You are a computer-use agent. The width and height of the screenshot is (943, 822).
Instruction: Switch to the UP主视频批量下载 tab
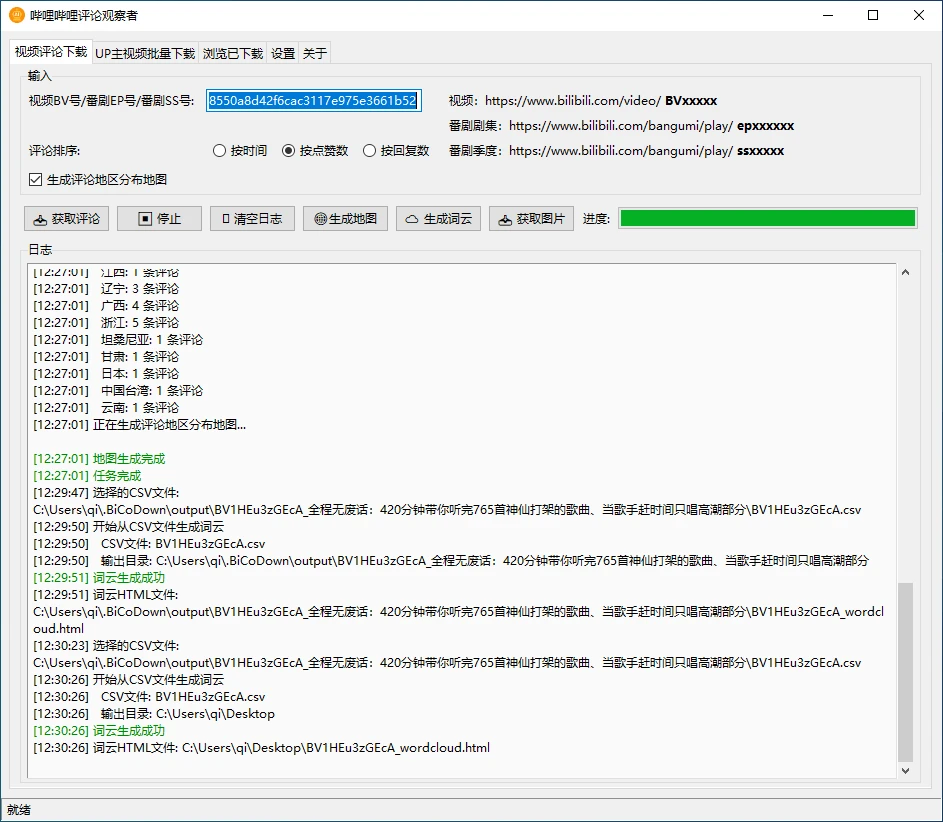(x=145, y=54)
